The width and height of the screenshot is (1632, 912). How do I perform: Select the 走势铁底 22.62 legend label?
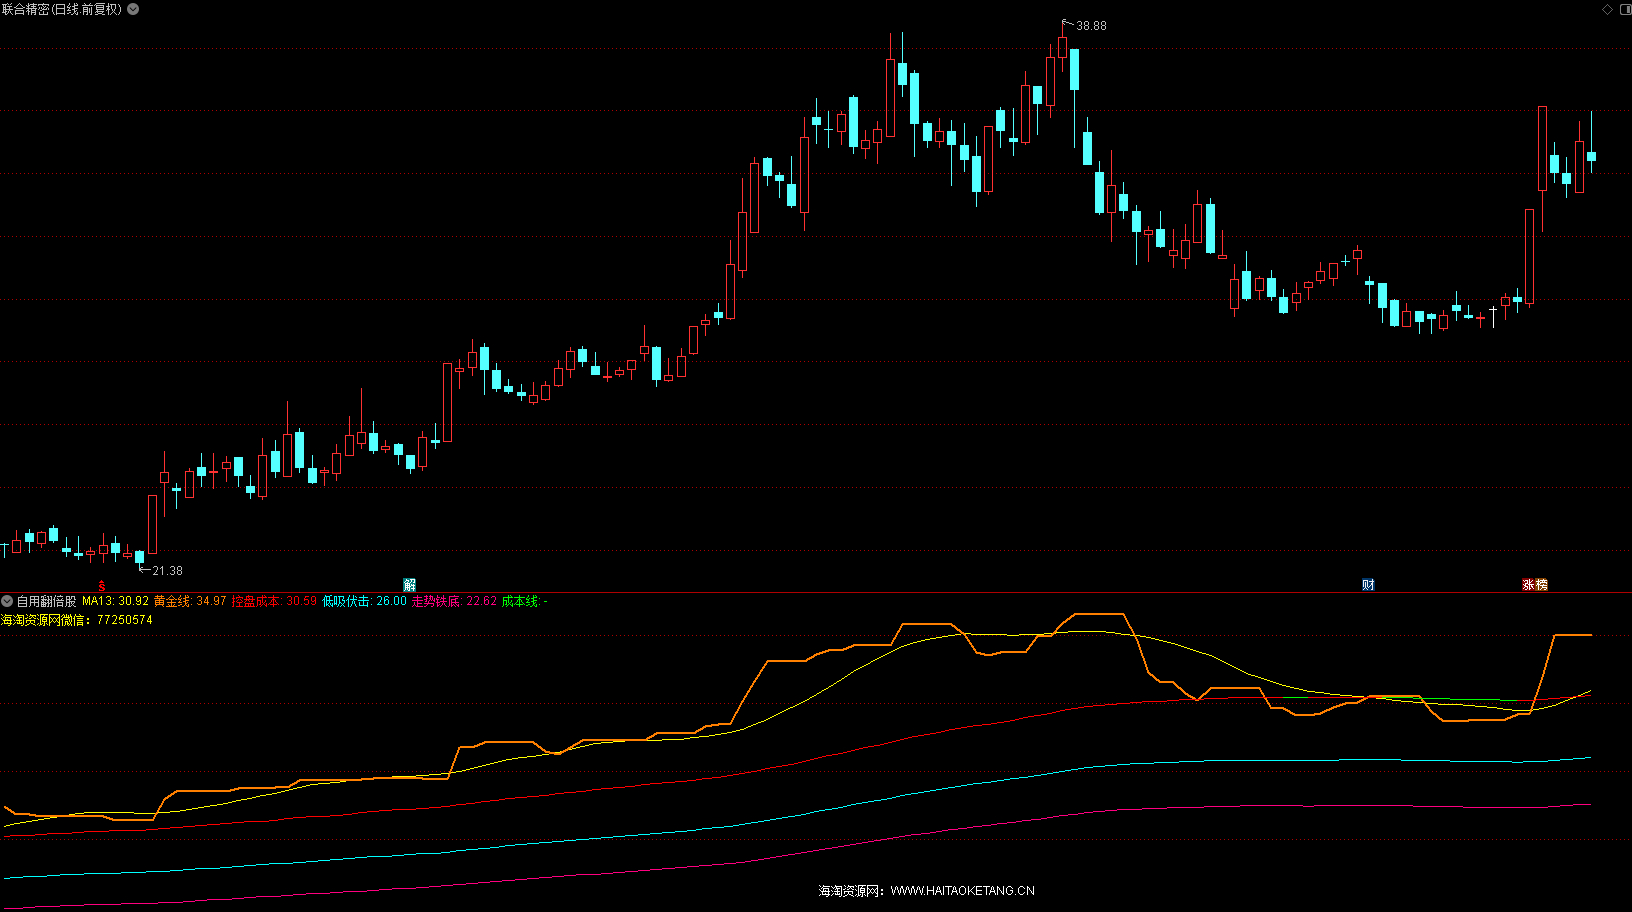pyautogui.click(x=454, y=601)
